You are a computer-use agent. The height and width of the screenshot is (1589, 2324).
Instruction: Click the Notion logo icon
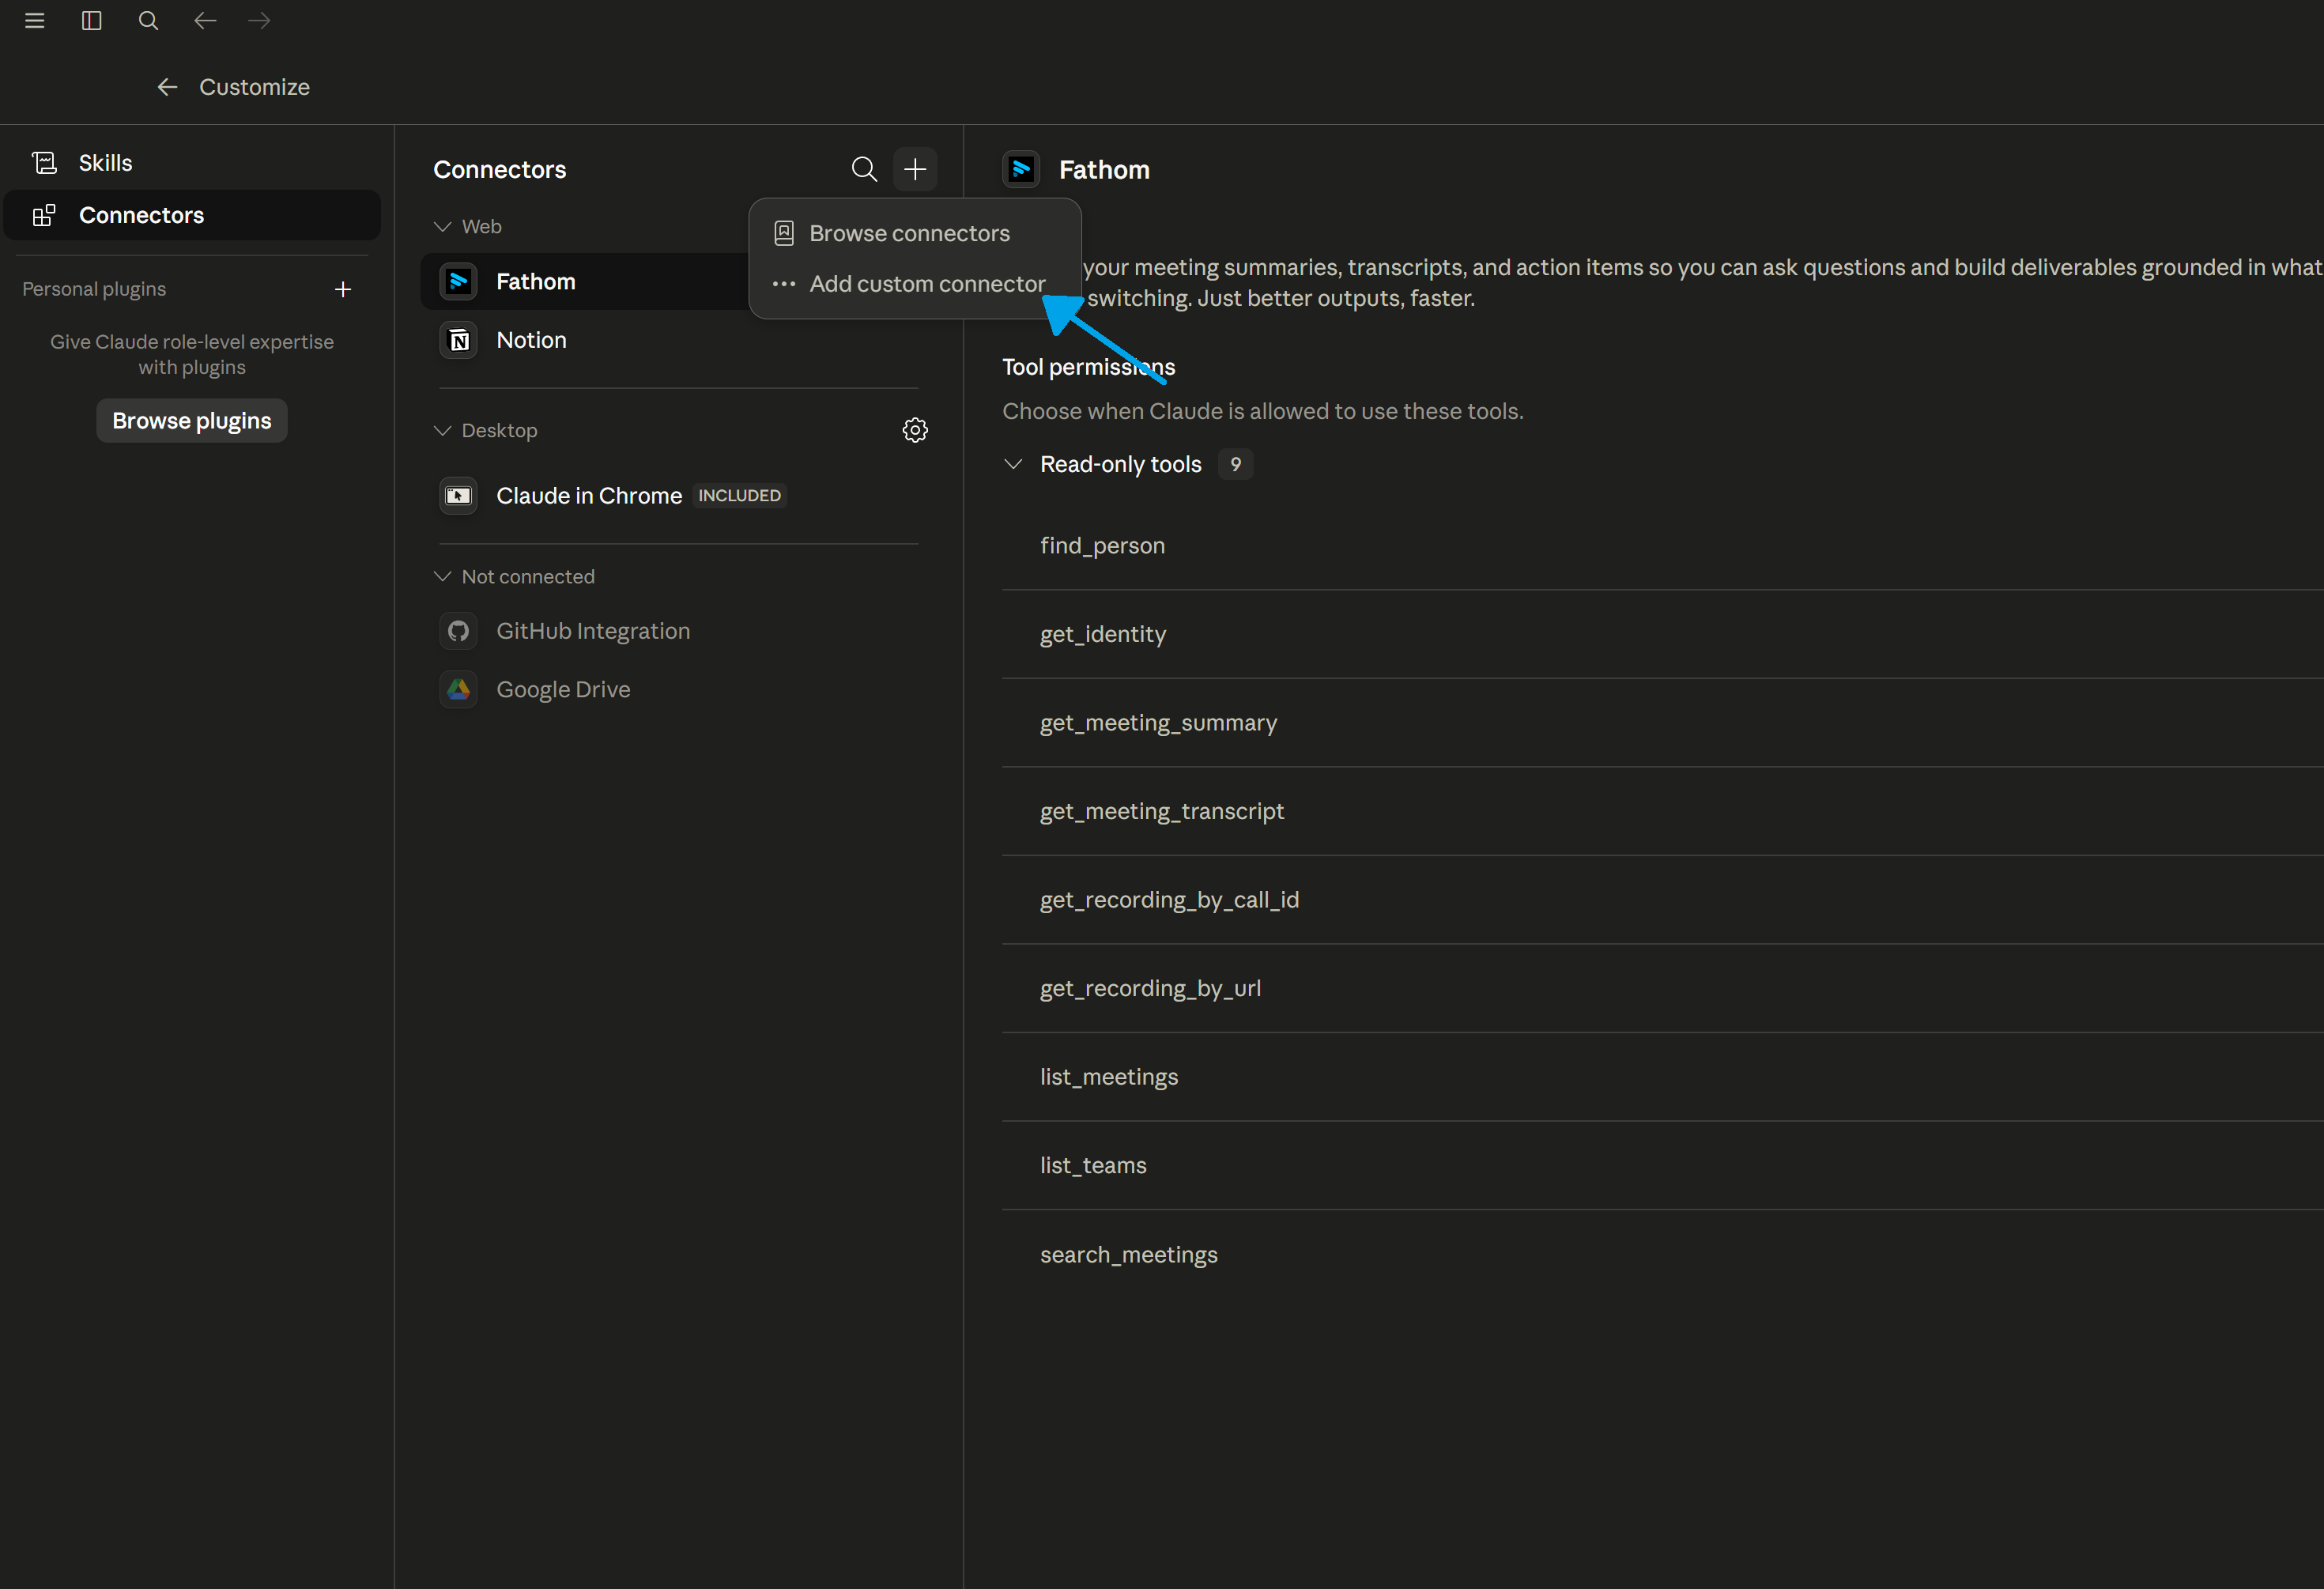tap(459, 340)
